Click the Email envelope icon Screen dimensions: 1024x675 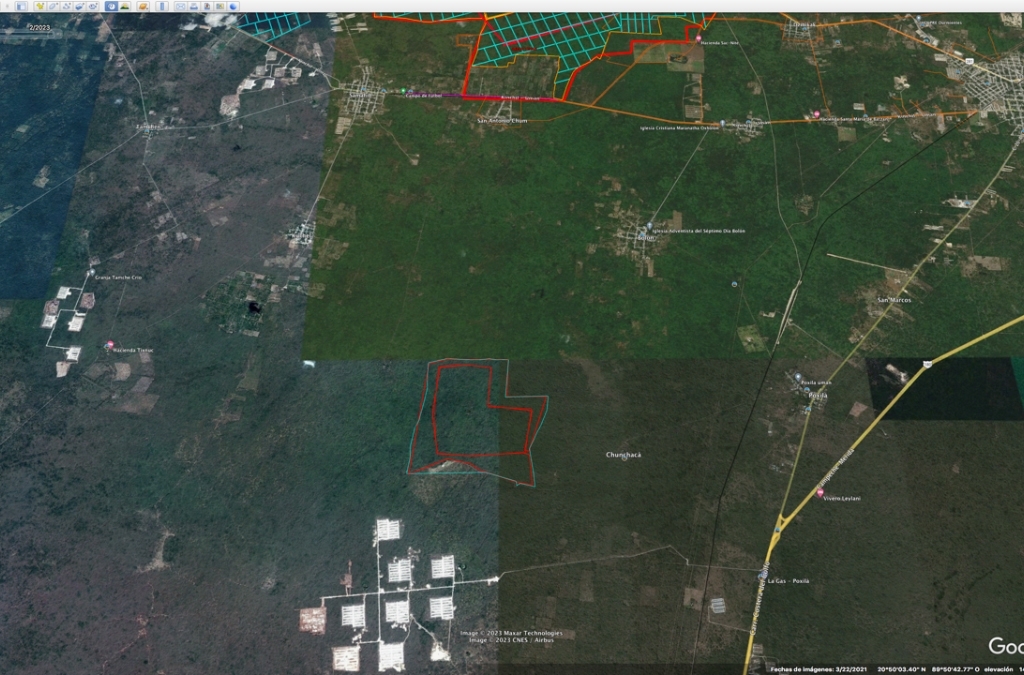tap(181, 6)
